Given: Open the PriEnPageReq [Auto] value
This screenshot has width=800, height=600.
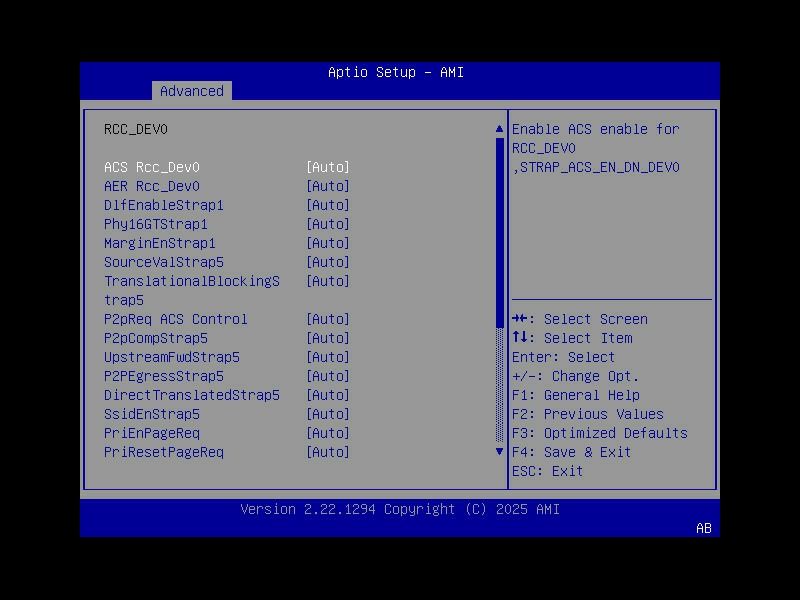Looking at the screenshot, I should point(328,433).
